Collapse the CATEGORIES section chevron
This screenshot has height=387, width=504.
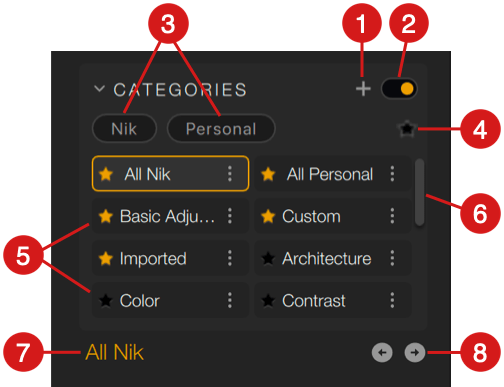(x=99, y=89)
